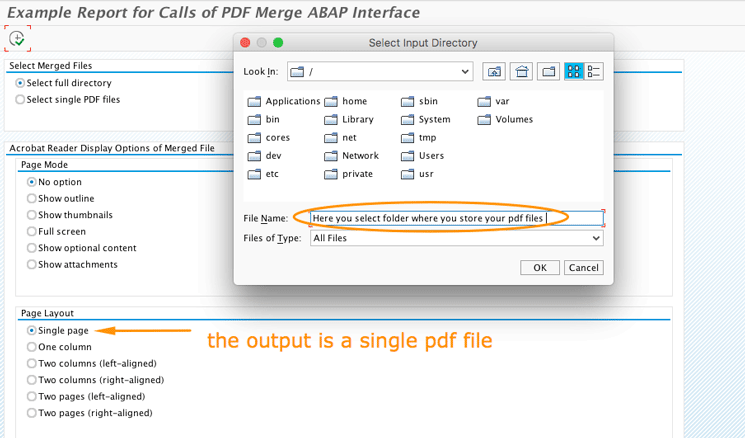This screenshot has height=438, width=745.
Task: Click the green zoom window button
Action: click(278, 43)
